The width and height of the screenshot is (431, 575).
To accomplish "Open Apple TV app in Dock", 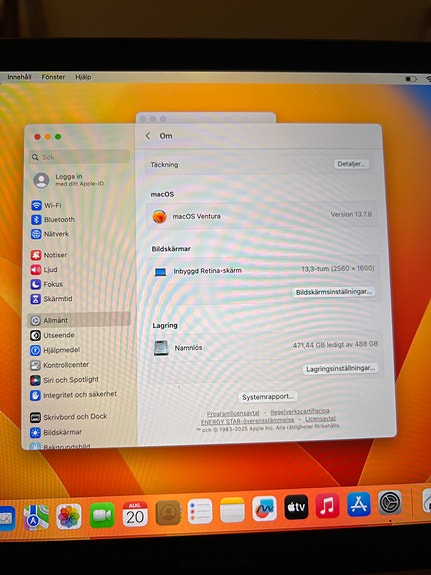I will (x=296, y=507).
